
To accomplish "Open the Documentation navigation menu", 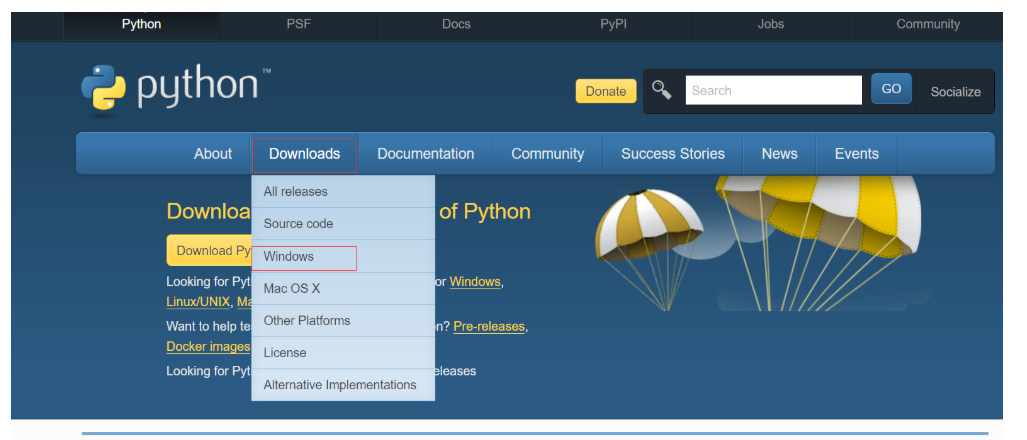I will [426, 154].
